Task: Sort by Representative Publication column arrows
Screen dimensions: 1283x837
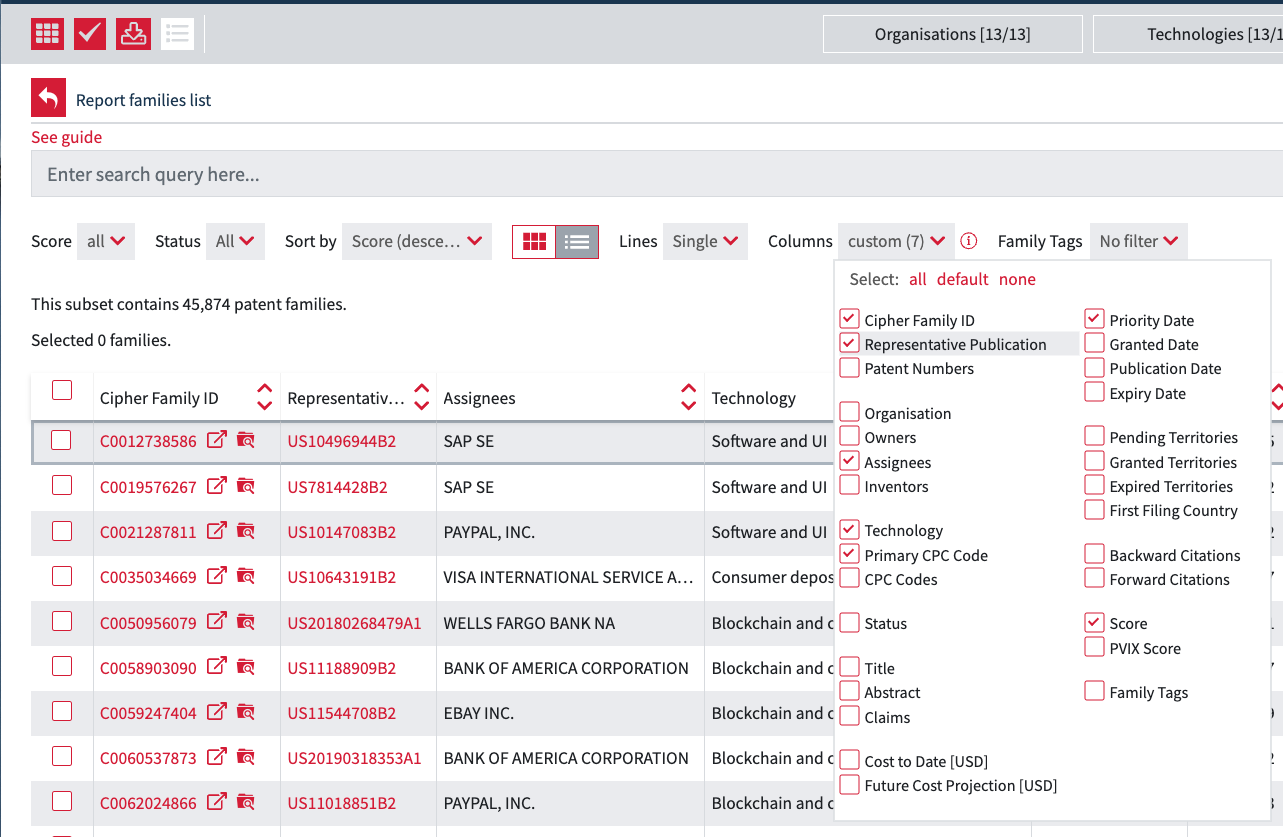Action: [x=421, y=397]
